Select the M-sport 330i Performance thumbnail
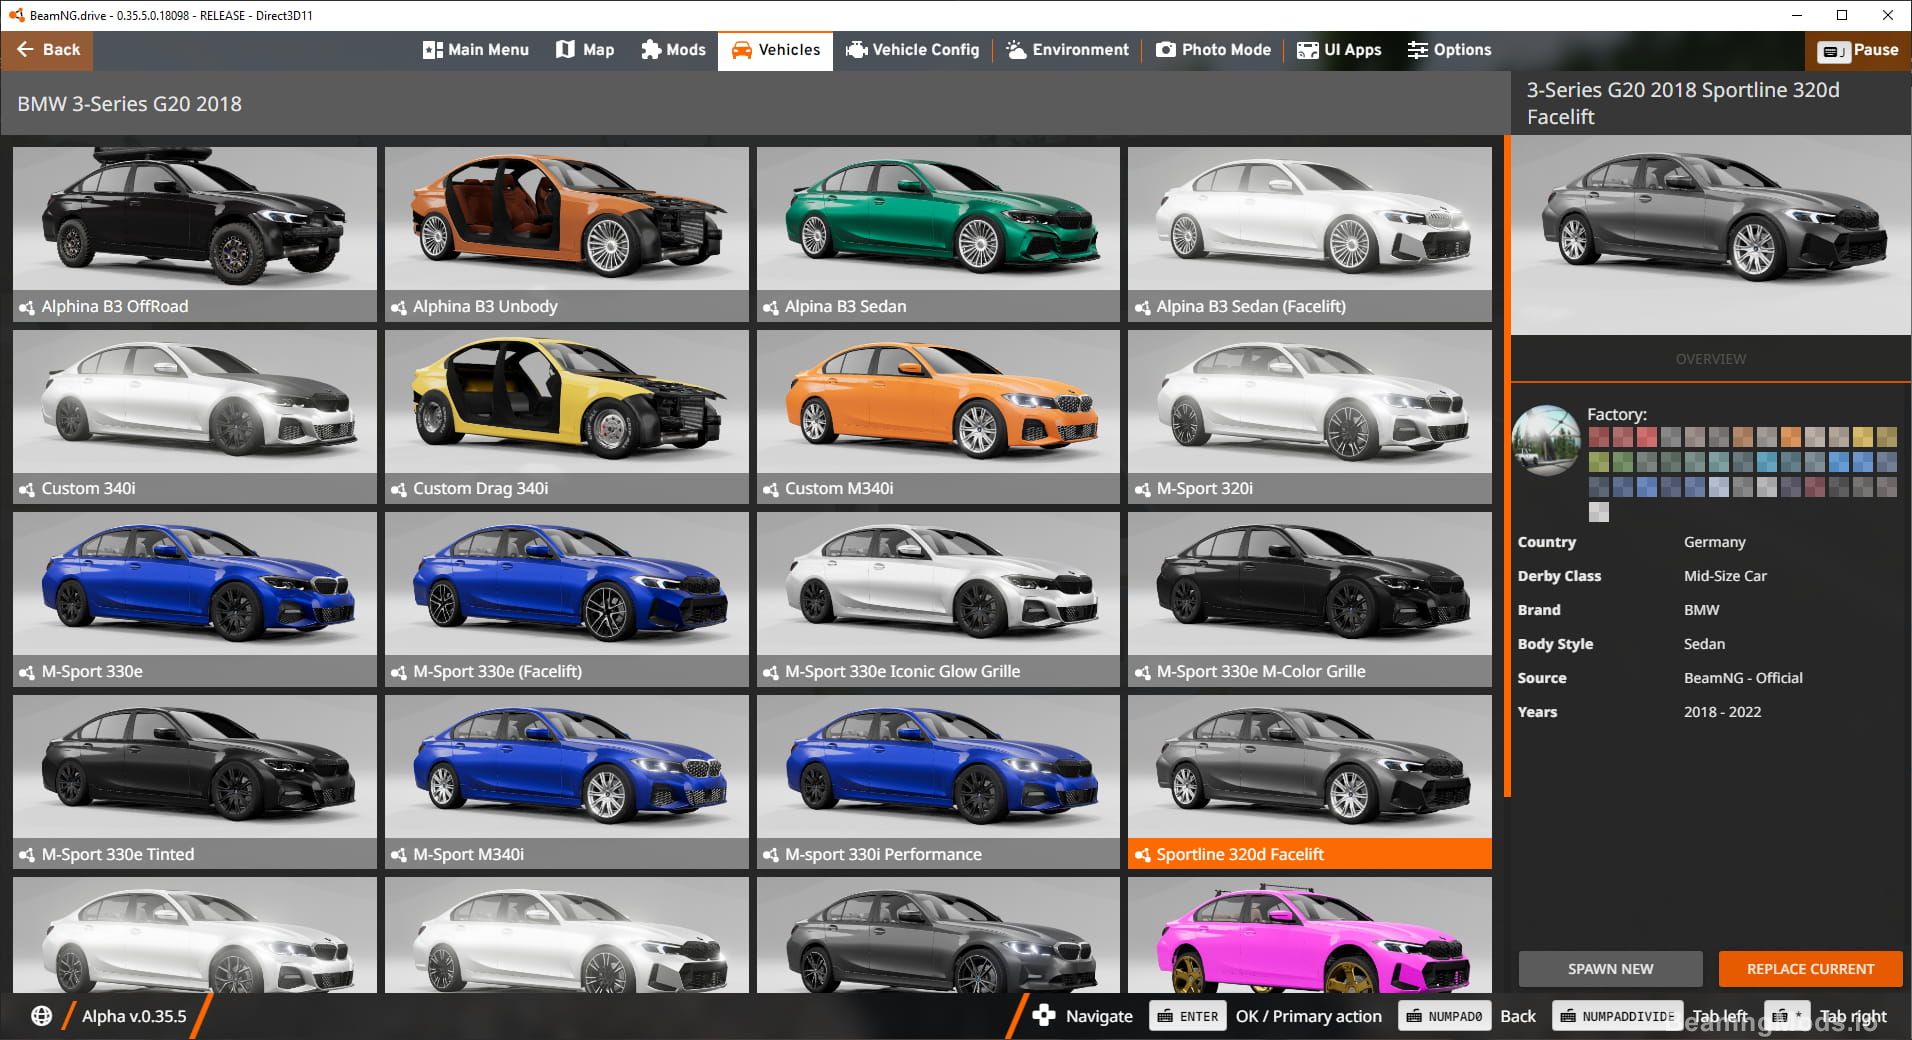Image resolution: width=1912 pixels, height=1040 pixels. click(938, 767)
